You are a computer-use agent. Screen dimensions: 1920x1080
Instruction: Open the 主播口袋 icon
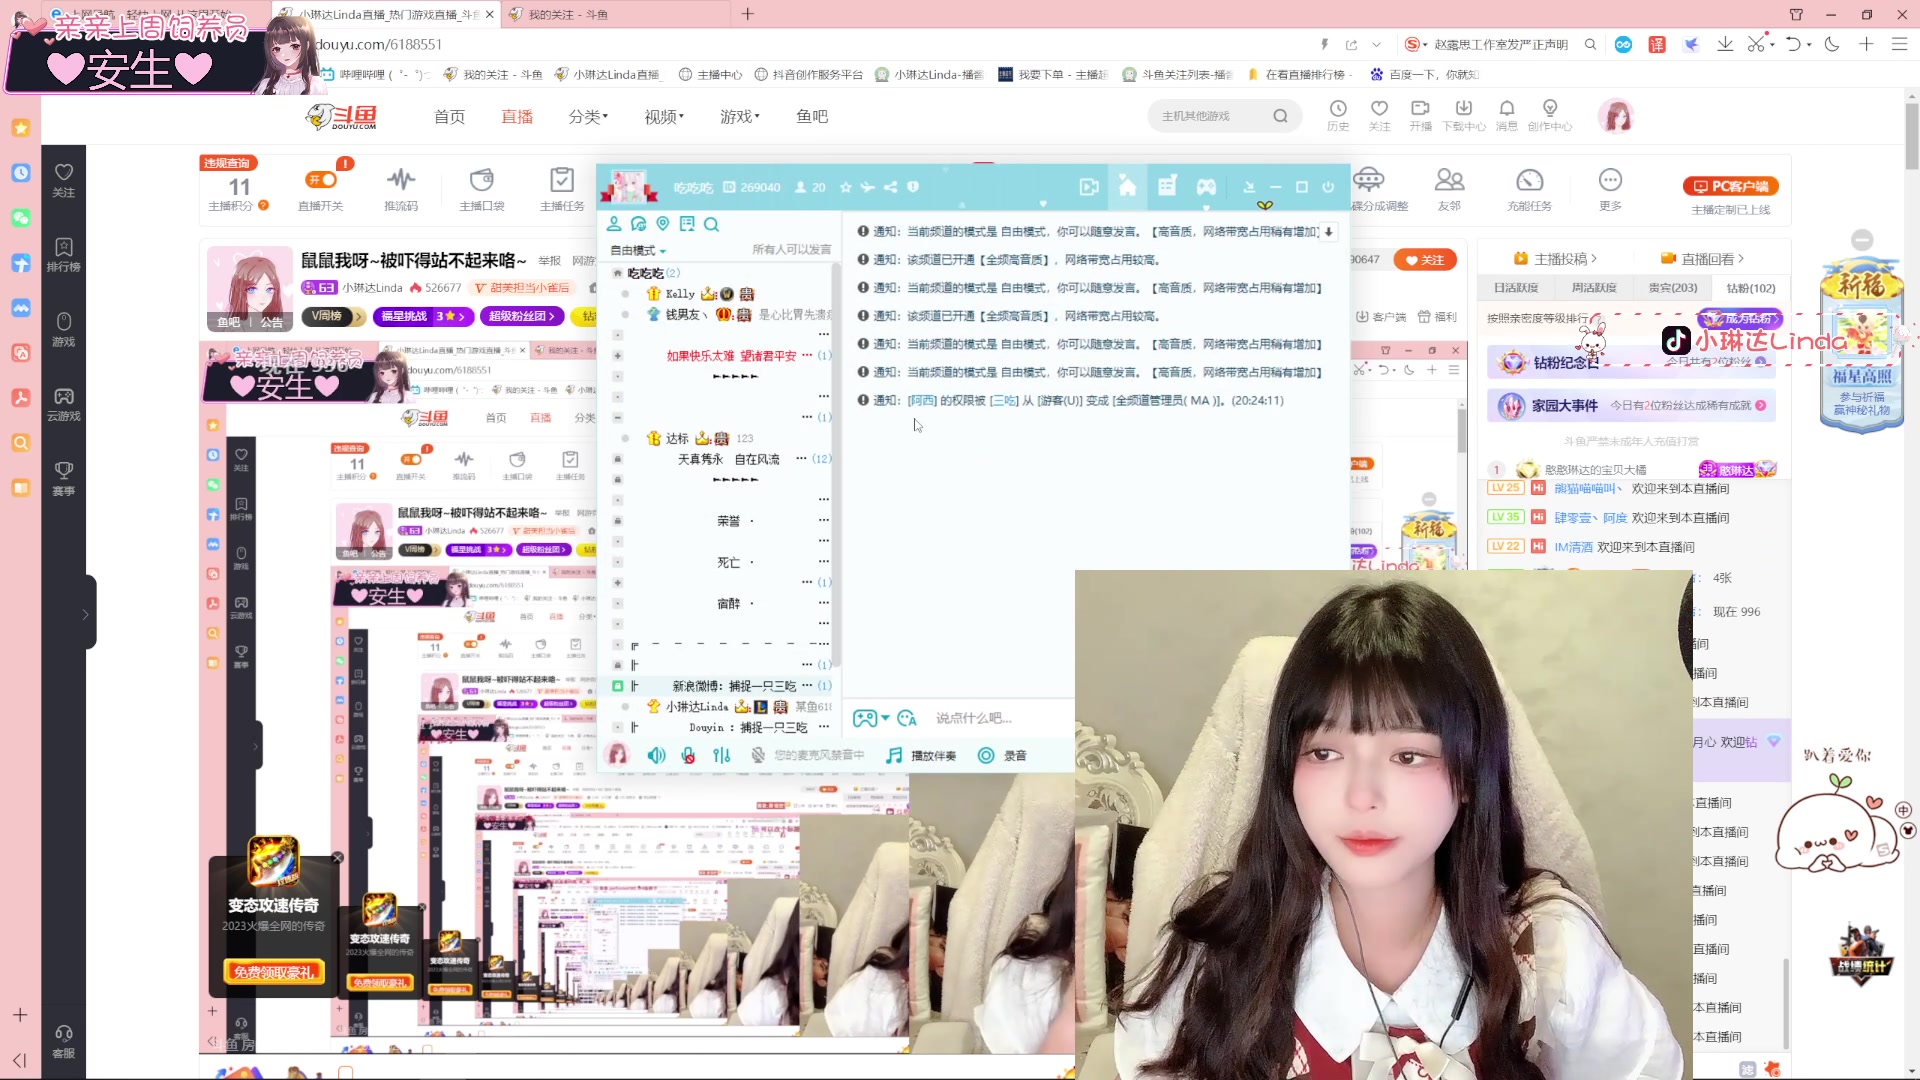tap(482, 188)
